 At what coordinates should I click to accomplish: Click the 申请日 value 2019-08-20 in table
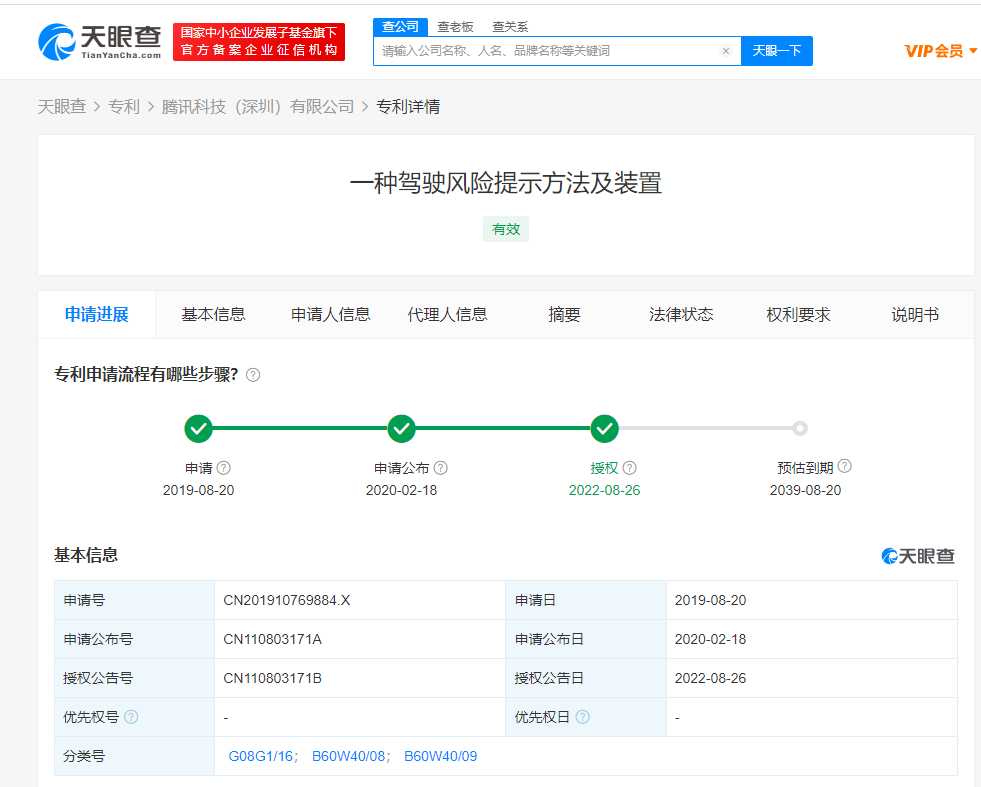(710, 601)
